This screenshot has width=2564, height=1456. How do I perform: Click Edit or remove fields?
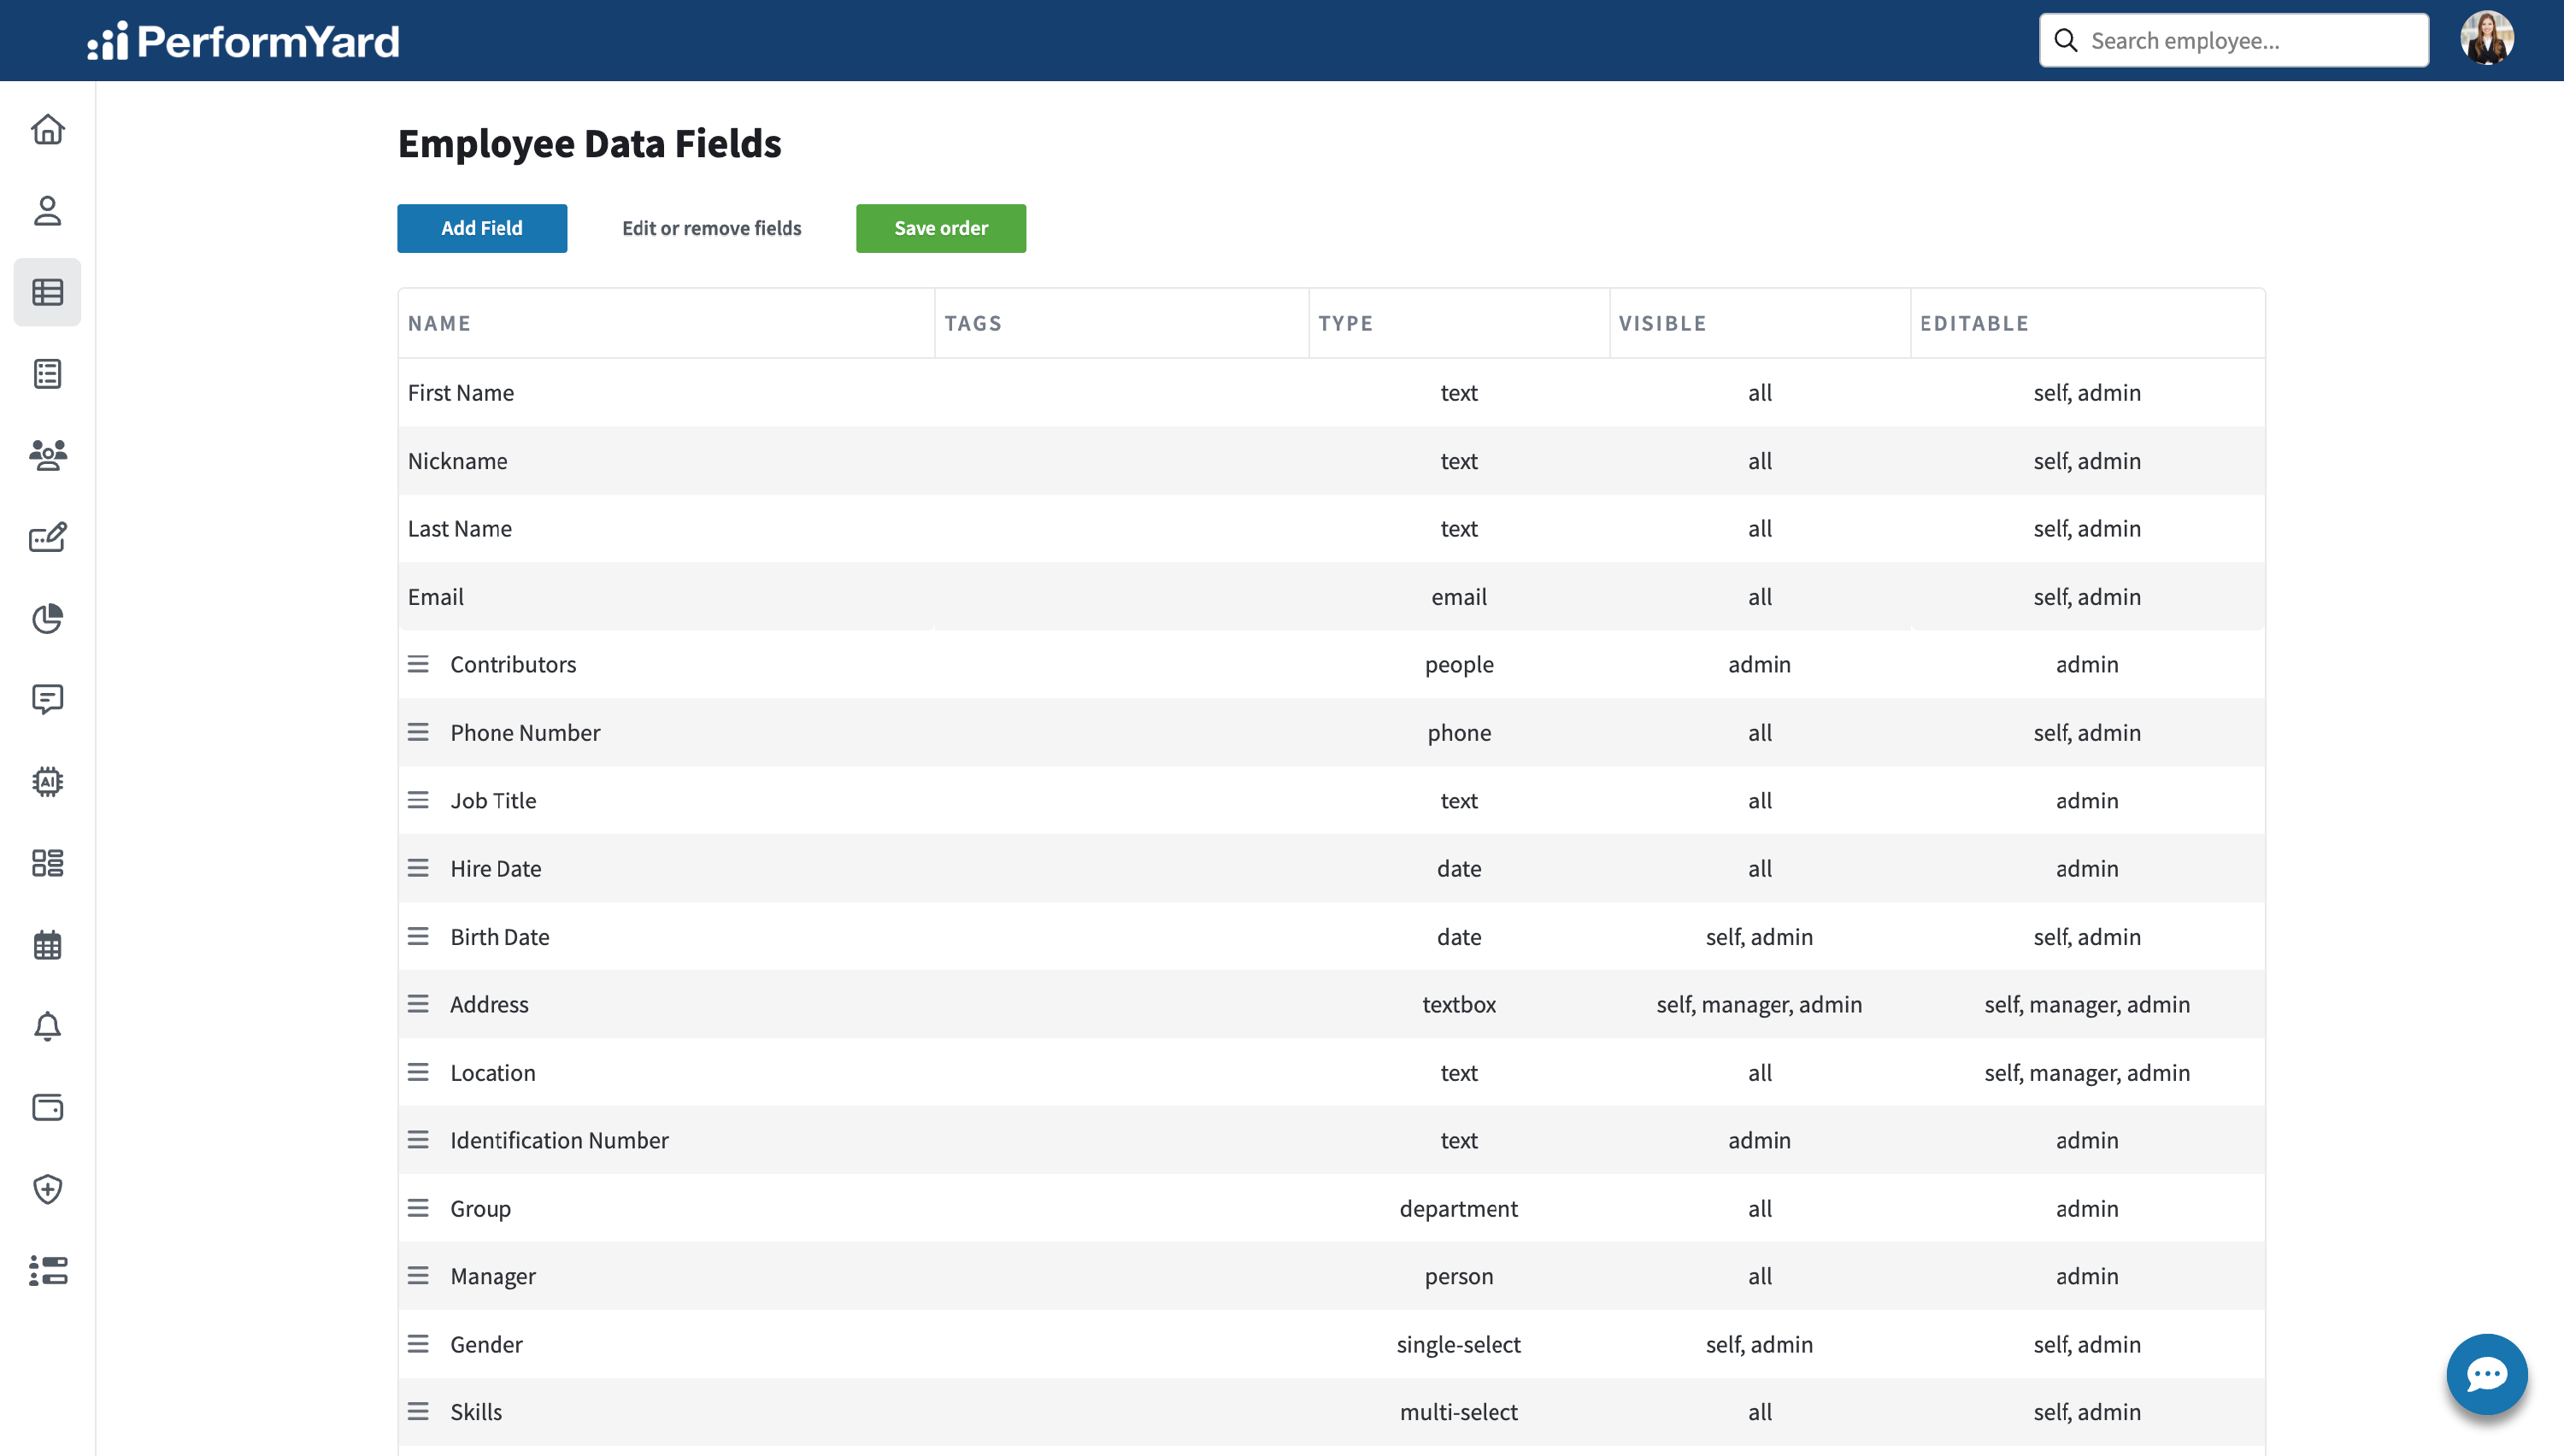point(711,228)
